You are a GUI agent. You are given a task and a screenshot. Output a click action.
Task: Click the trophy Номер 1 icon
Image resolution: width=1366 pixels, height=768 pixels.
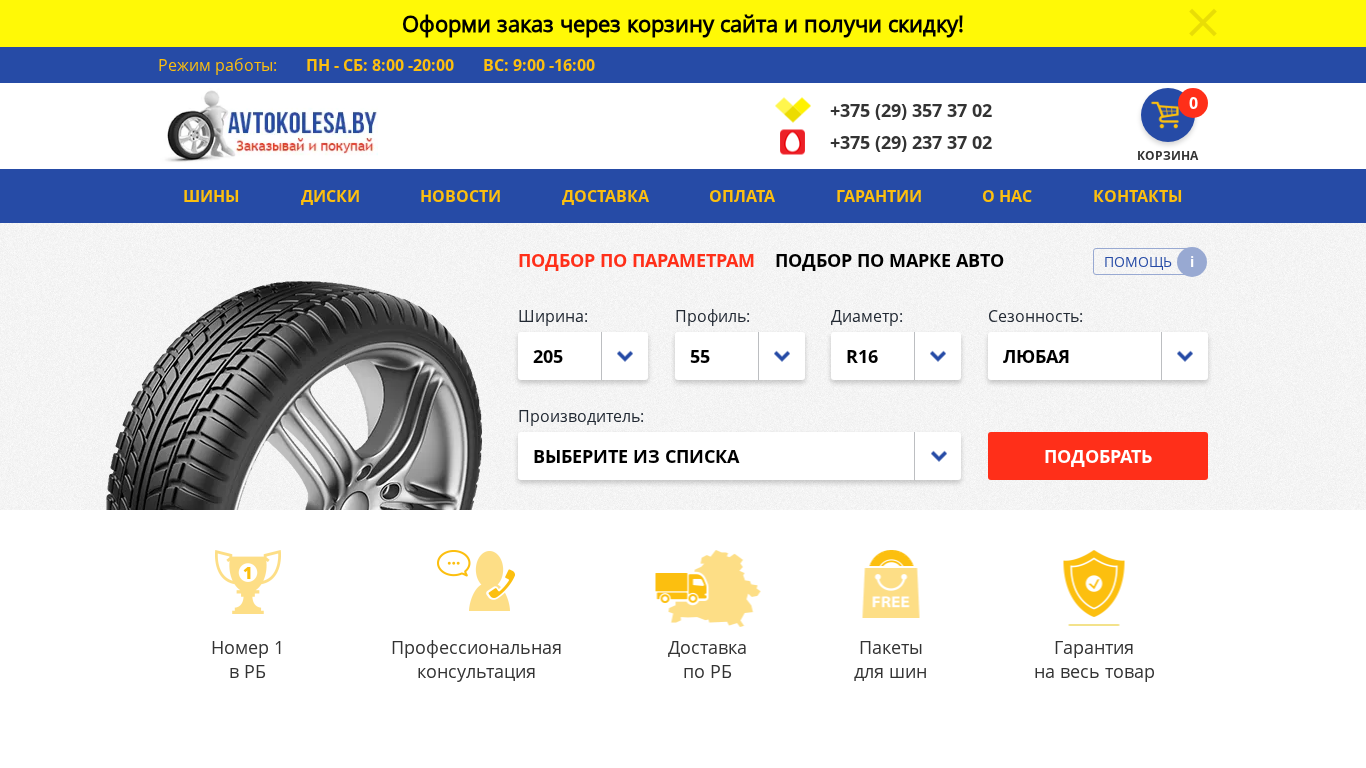click(x=248, y=581)
